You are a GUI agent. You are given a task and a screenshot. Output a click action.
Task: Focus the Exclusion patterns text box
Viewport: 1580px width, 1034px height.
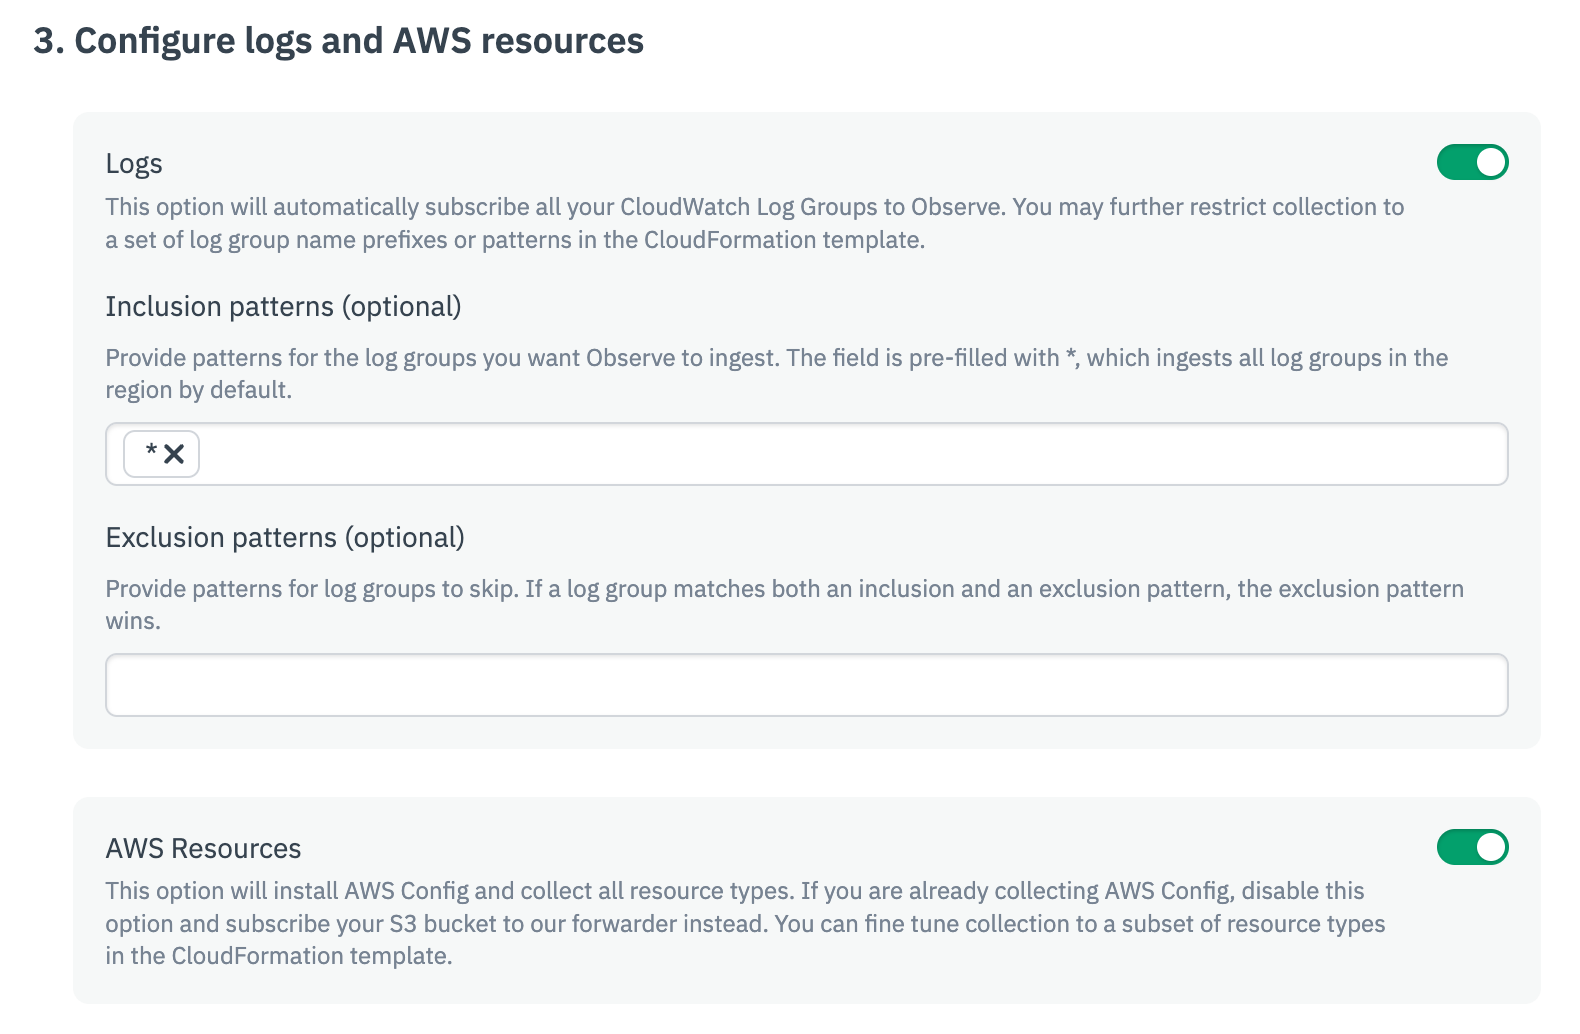pos(806,685)
